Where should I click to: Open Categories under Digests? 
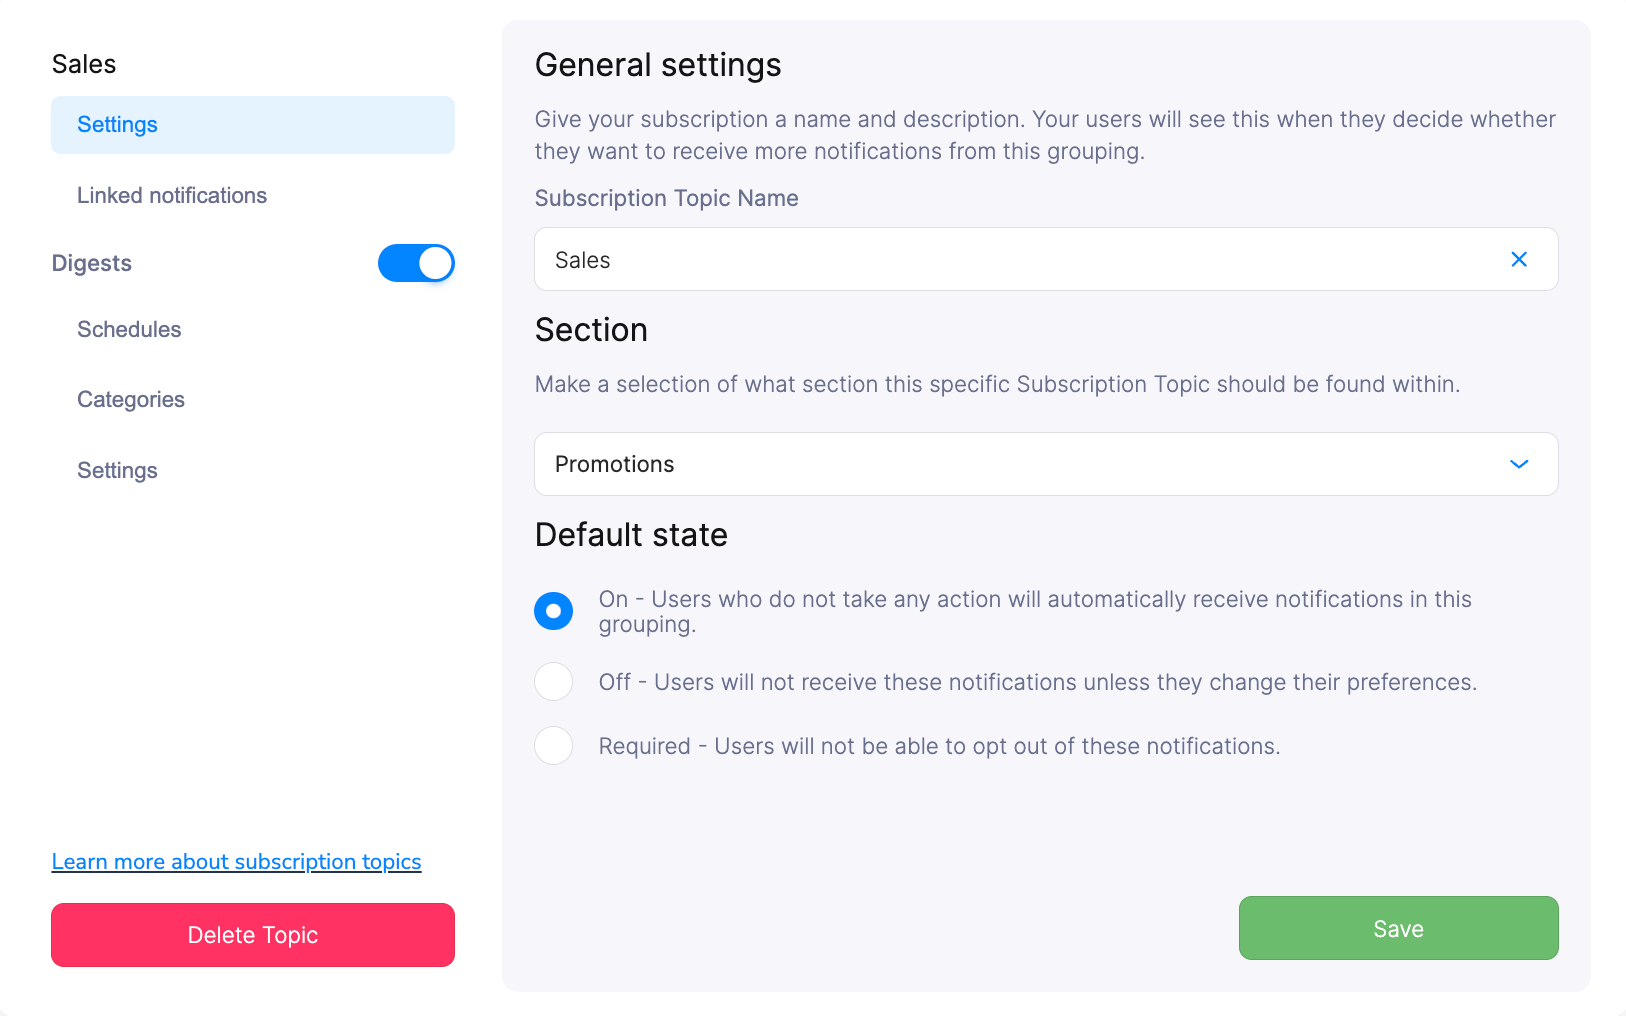click(x=130, y=399)
